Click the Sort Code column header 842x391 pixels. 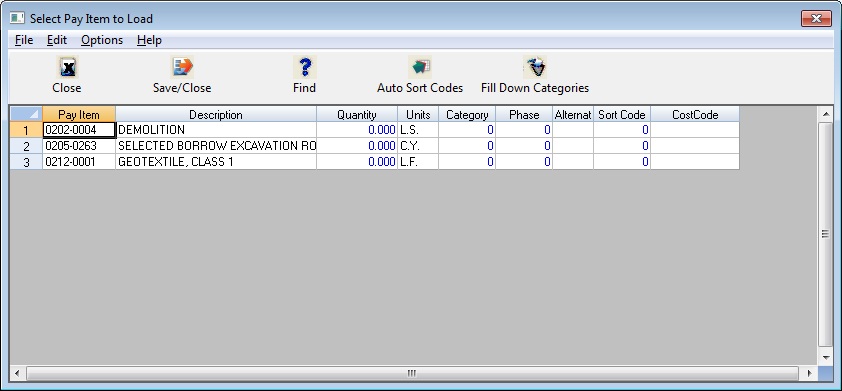click(x=622, y=114)
